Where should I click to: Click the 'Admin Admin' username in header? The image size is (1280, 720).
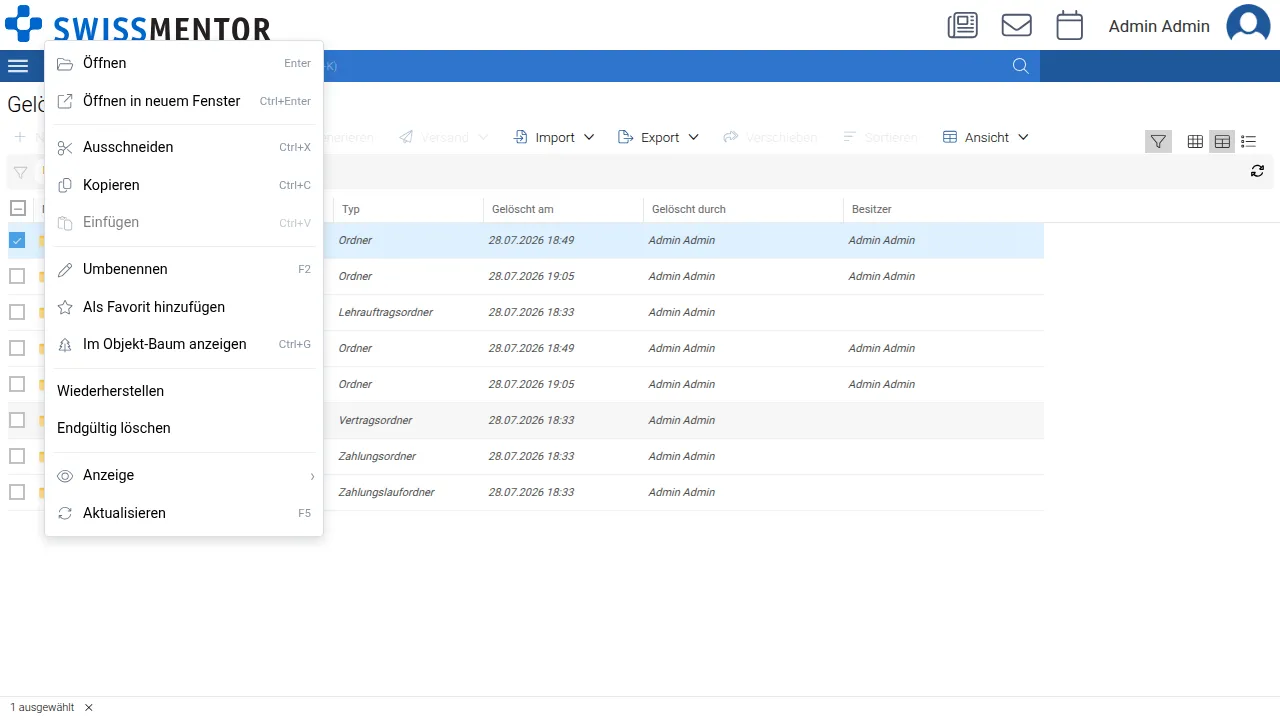click(1159, 27)
